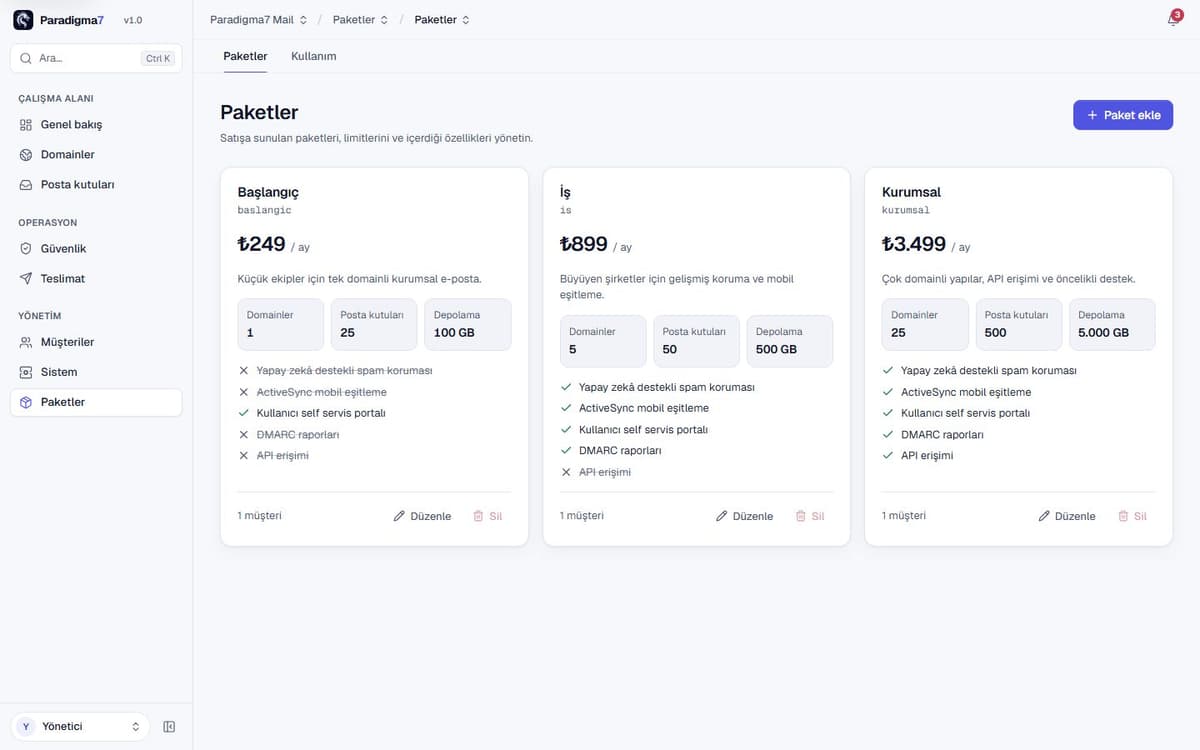Click the Müşteriler people icon
Image resolution: width=1200 pixels, height=750 pixels.
pos(26,342)
